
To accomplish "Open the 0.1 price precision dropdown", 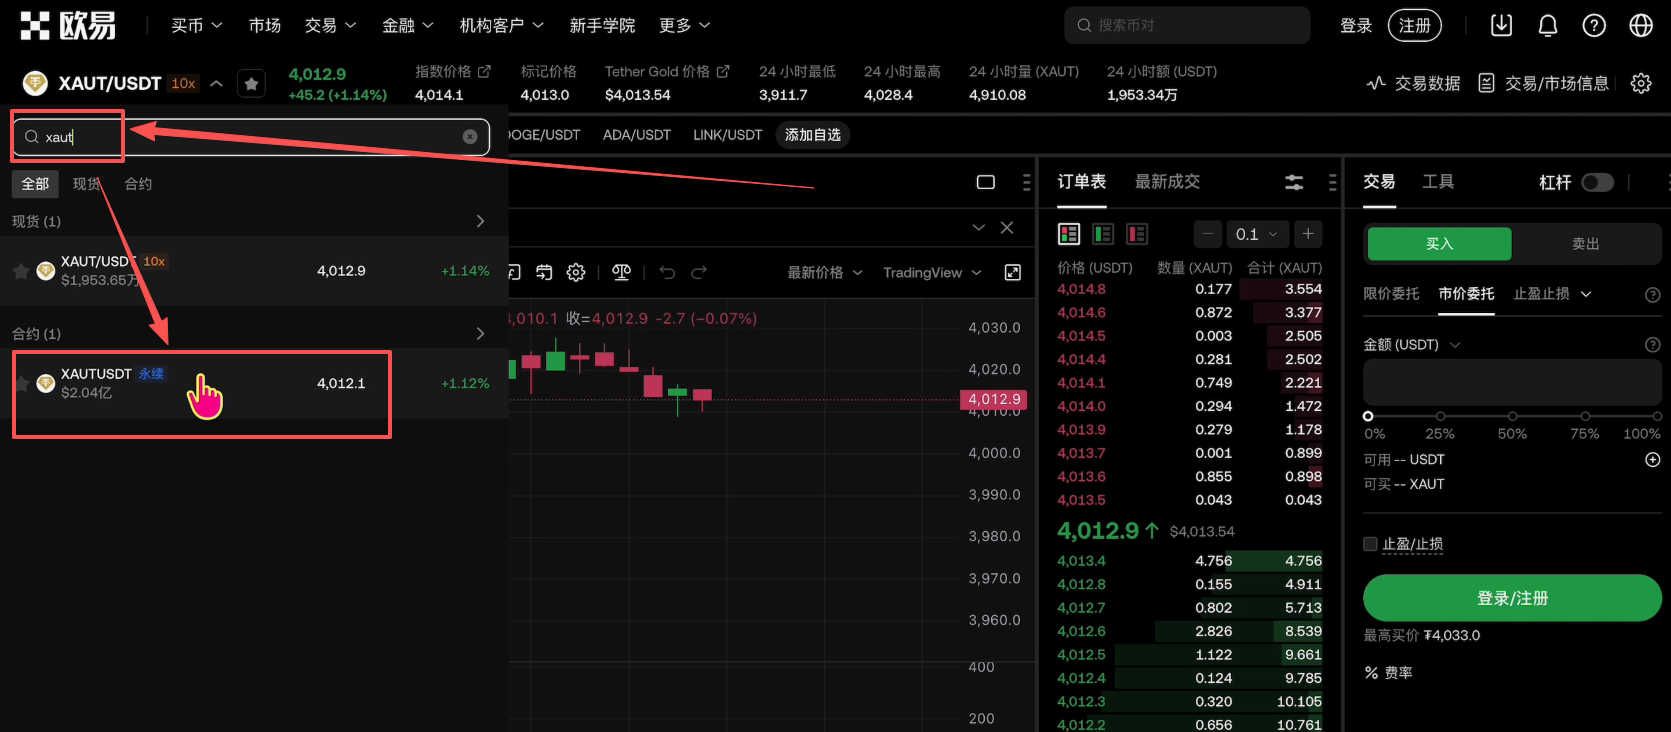I will [1257, 234].
